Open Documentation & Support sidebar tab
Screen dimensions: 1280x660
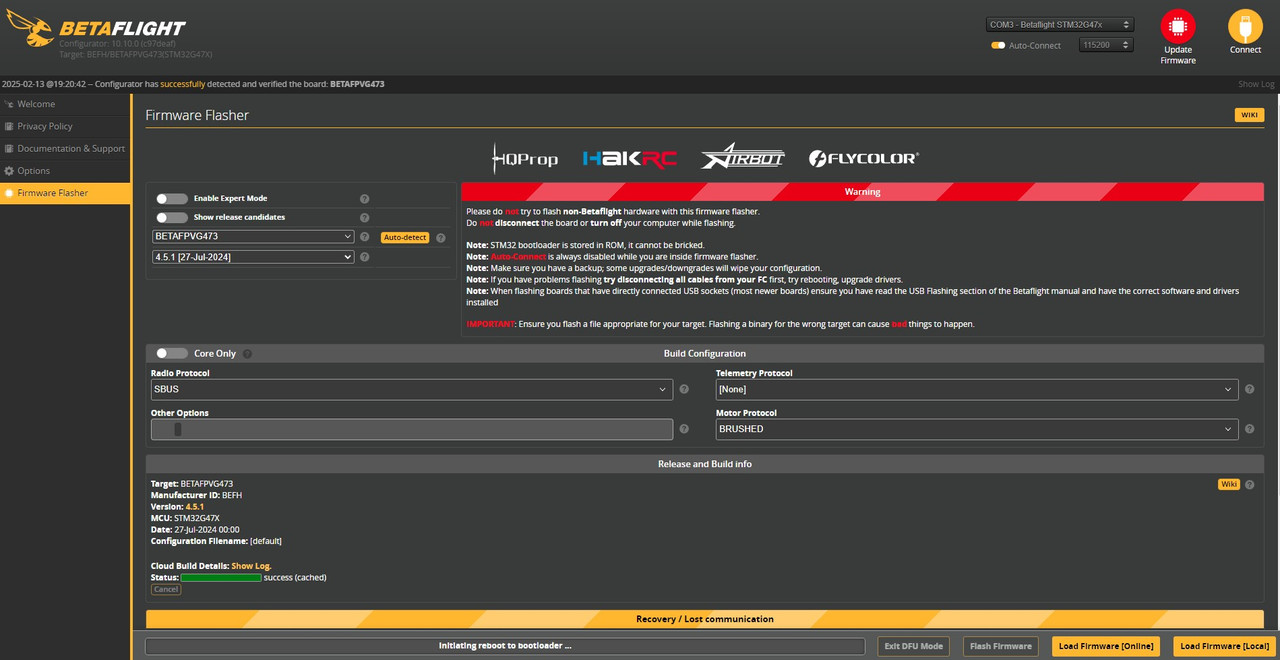point(65,148)
